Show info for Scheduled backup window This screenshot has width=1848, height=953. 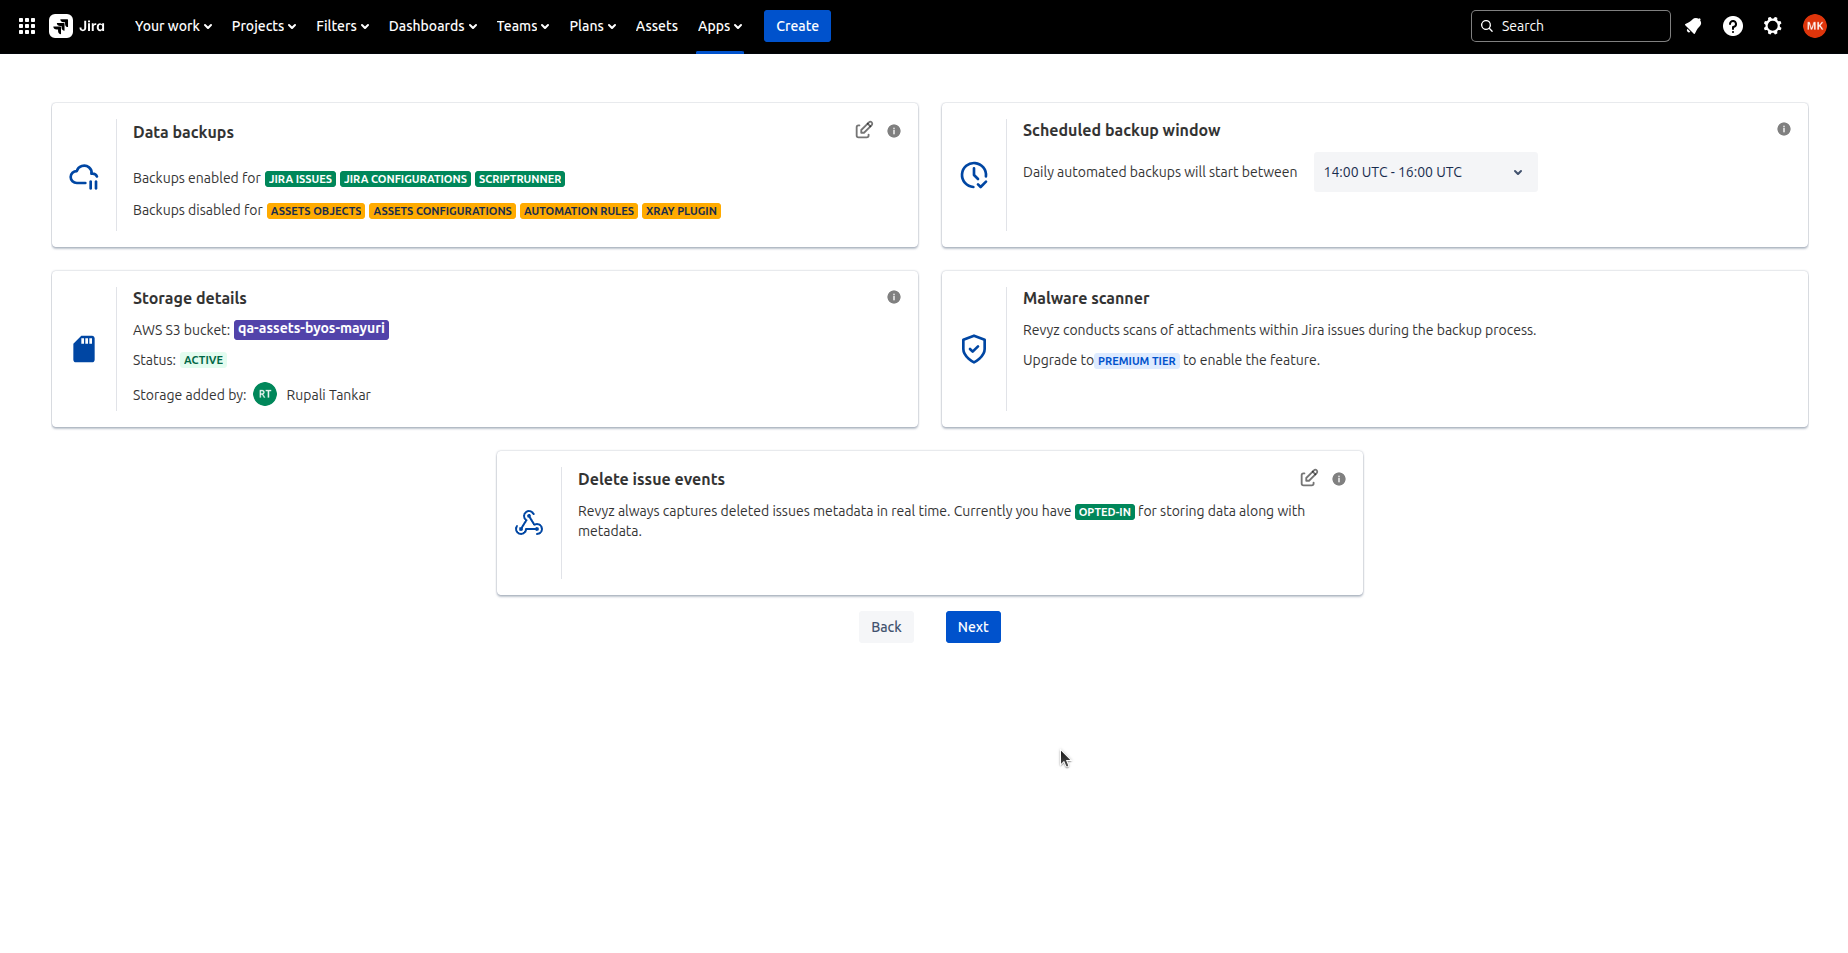(x=1783, y=129)
